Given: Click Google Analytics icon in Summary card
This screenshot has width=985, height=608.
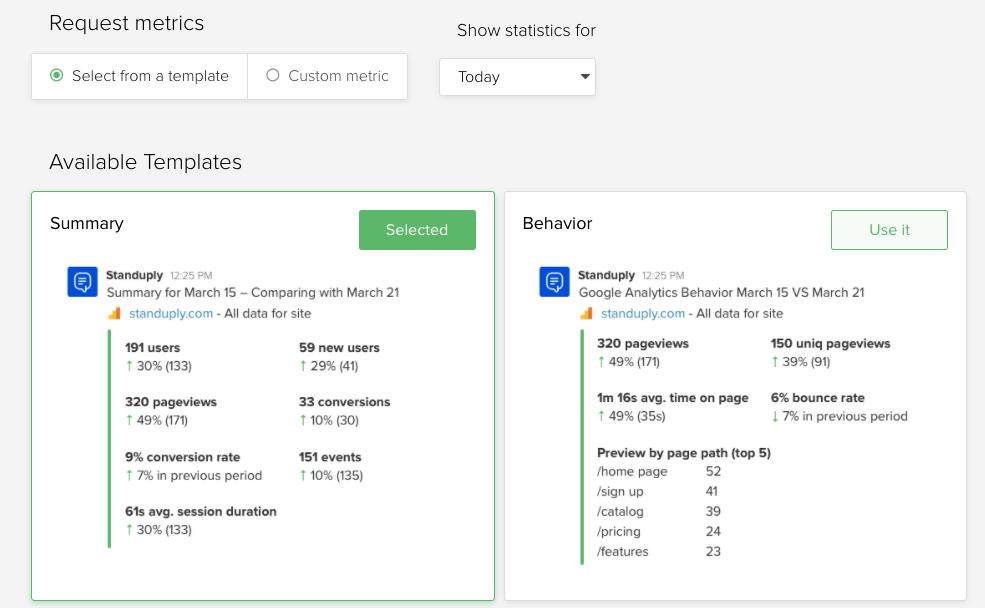Looking at the screenshot, I should point(114,313).
